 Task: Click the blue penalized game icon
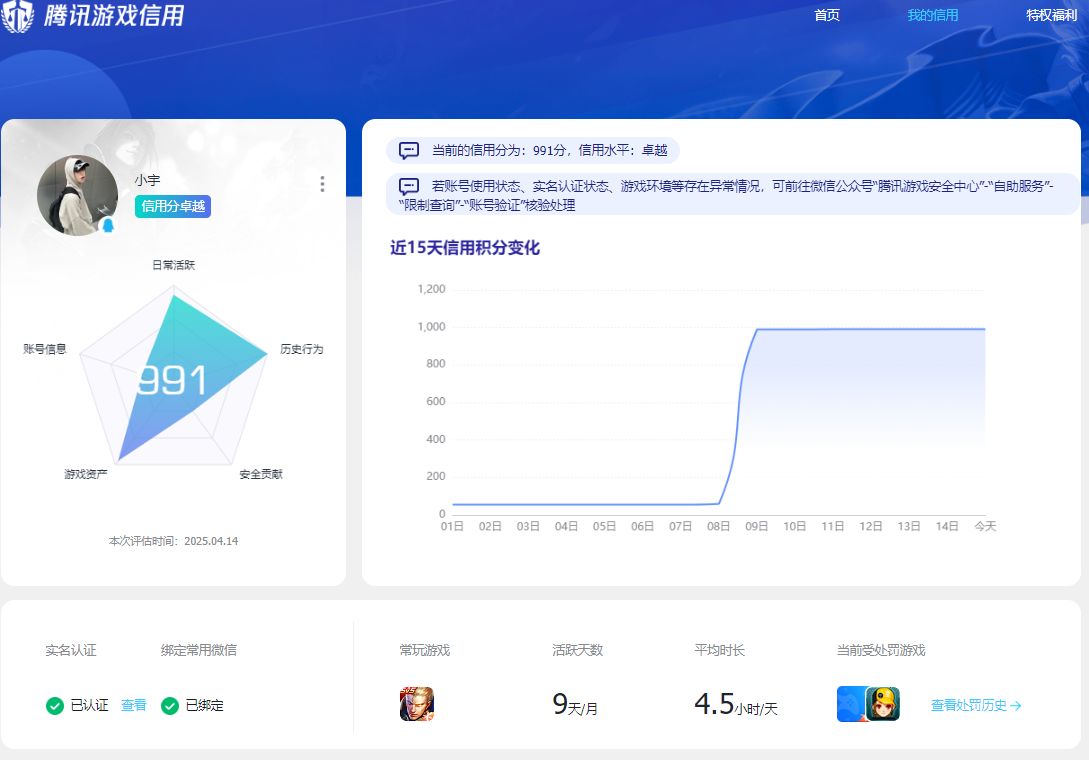851,704
